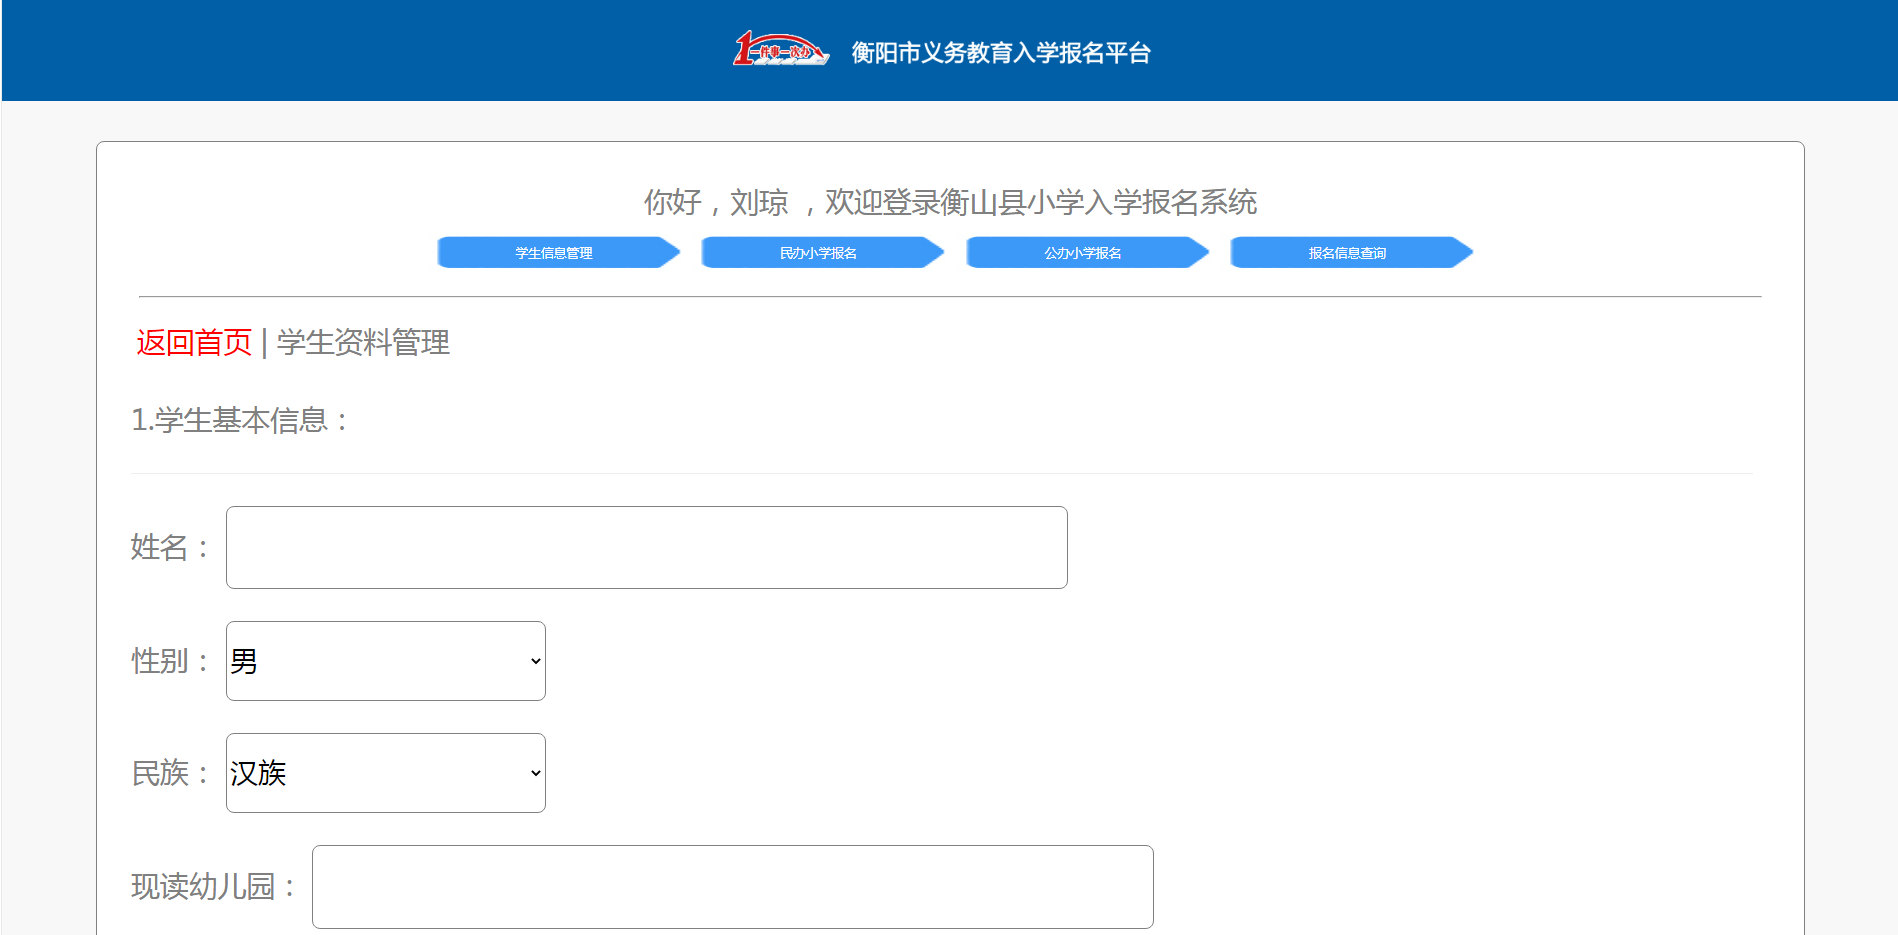Click the chevron arrow of 性别 select
Screen dimensions: 1898x935
(536, 661)
